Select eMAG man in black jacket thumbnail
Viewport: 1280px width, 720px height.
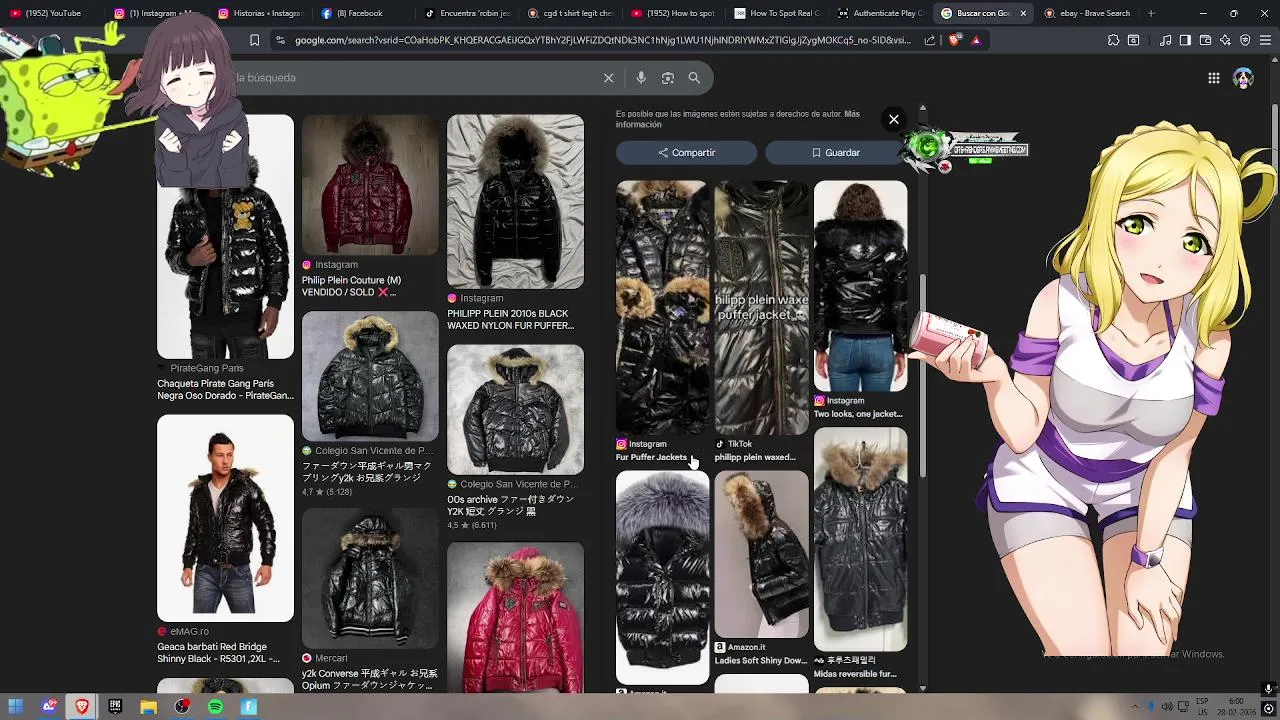[225, 518]
